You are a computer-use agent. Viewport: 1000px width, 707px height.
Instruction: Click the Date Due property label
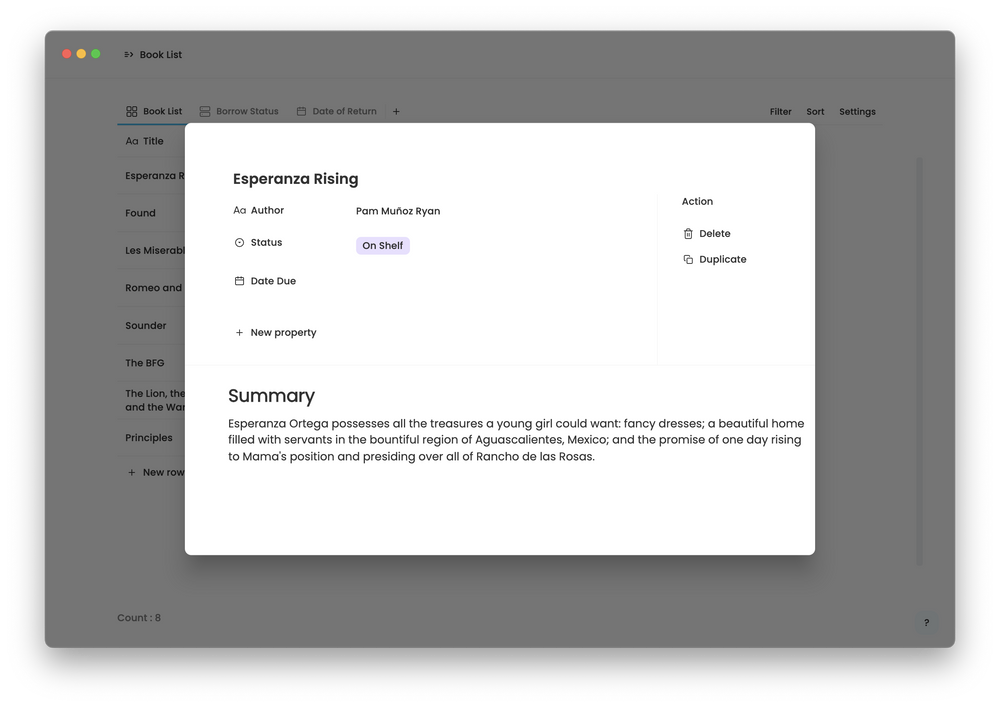[273, 281]
